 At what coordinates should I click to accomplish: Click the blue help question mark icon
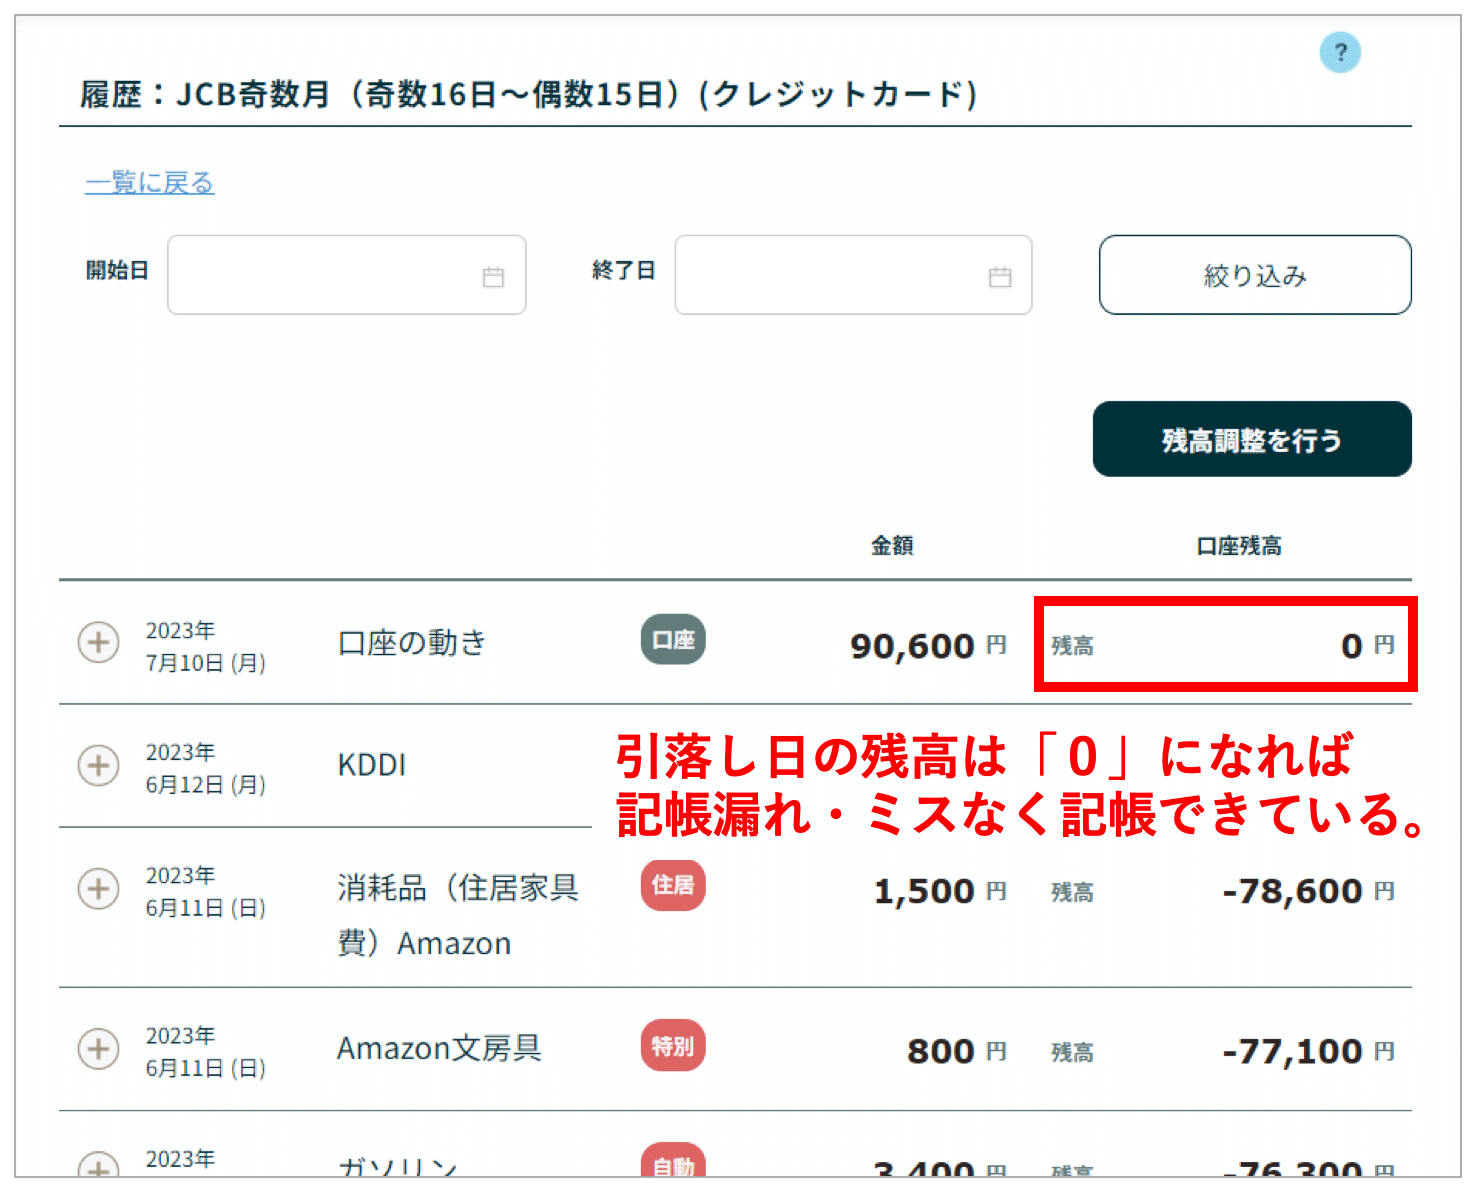[x=1339, y=52]
